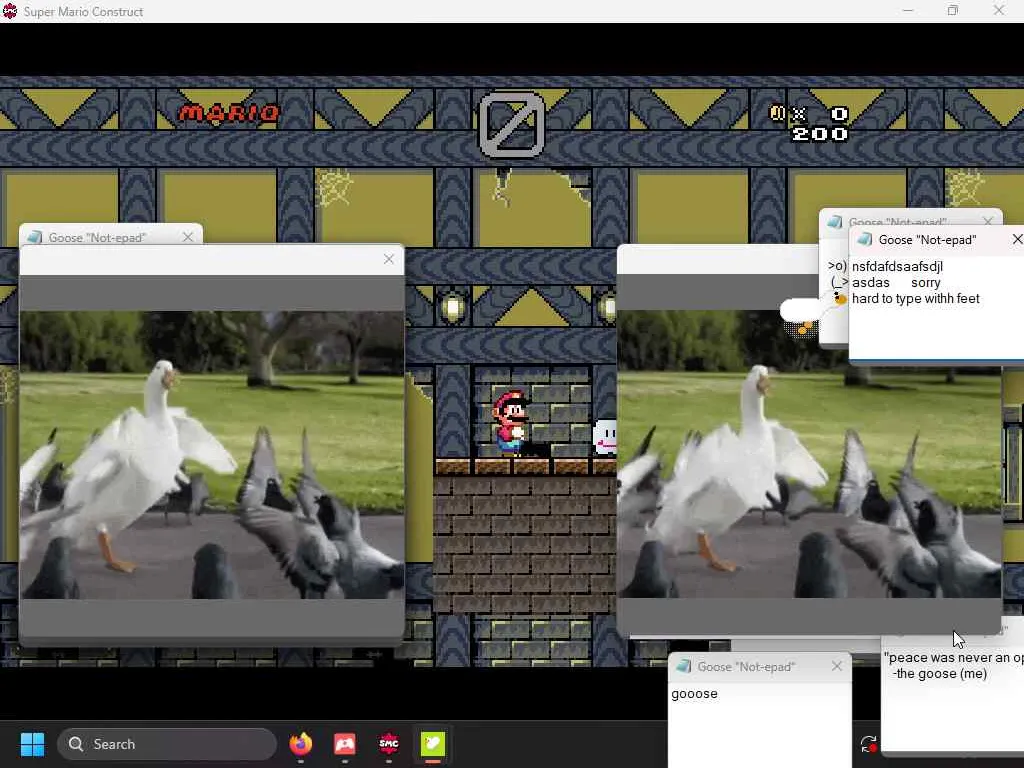This screenshot has width=1024, height=768.
Task: Click notepad icon in left Not-epad title
Action: (35, 237)
